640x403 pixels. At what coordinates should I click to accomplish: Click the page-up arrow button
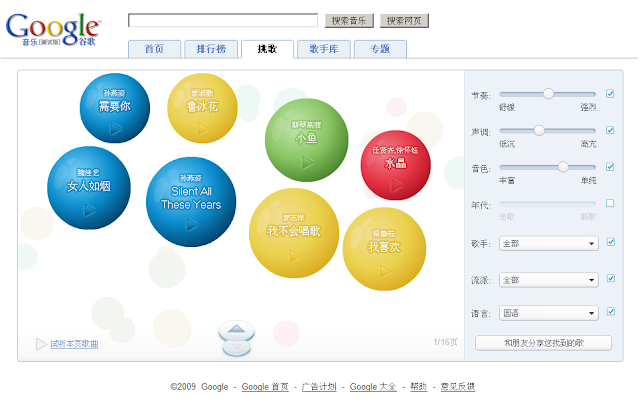236,330
